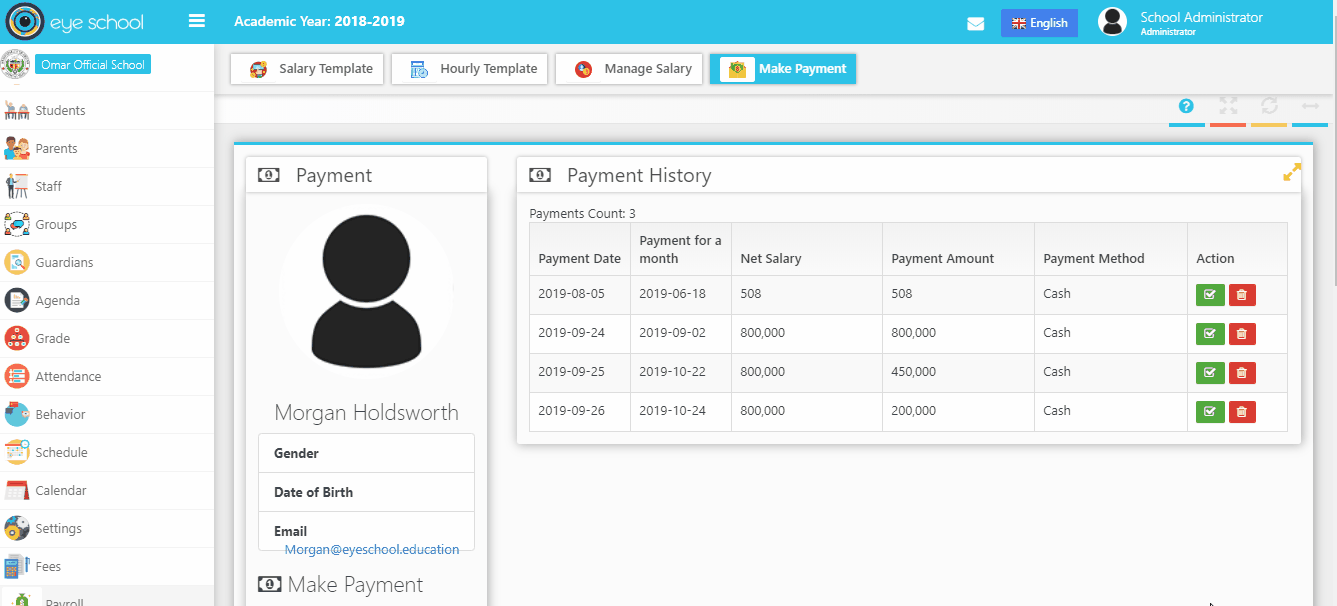Click Morgan@eyeschool.education email link
The height and width of the screenshot is (606, 1337).
(x=372, y=550)
